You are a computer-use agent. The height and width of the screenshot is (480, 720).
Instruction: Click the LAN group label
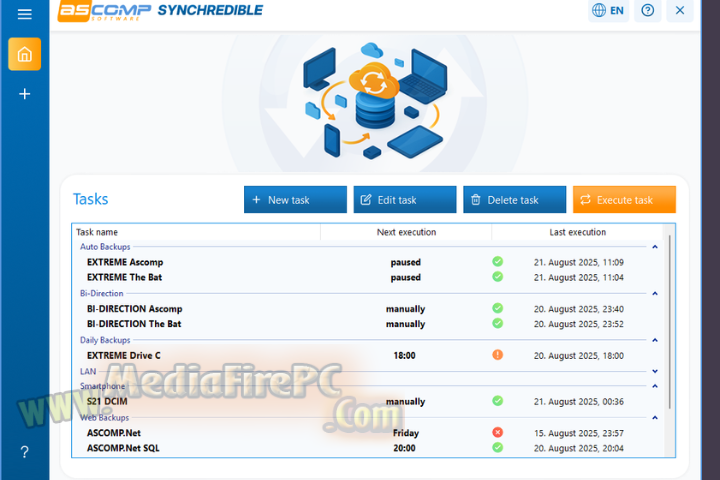88,372
